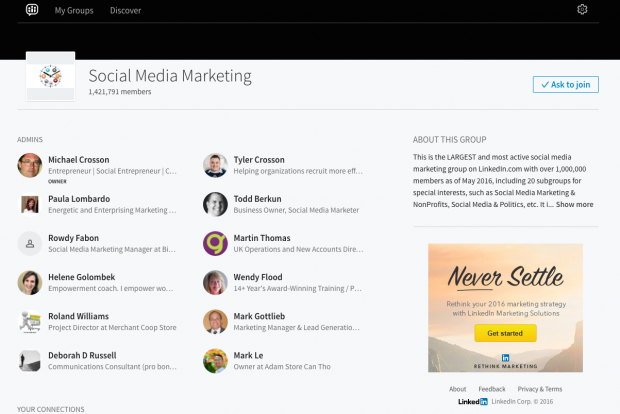Open the About footer link
This screenshot has width=620, height=414.
point(457,389)
